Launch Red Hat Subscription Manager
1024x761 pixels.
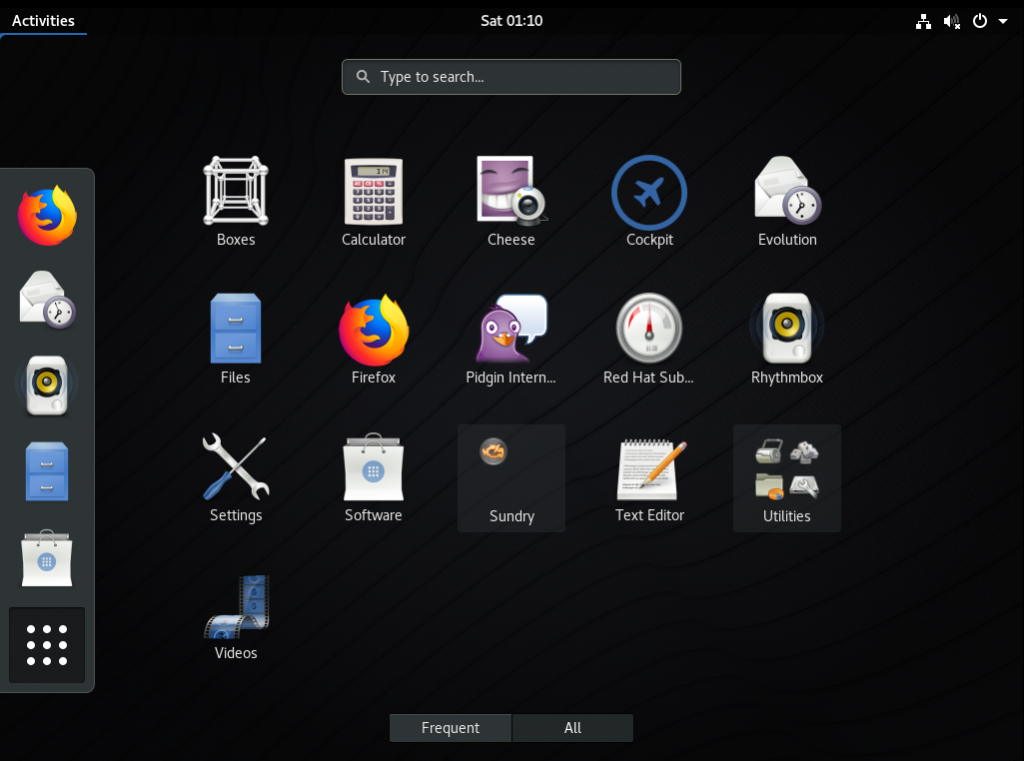pos(649,339)
